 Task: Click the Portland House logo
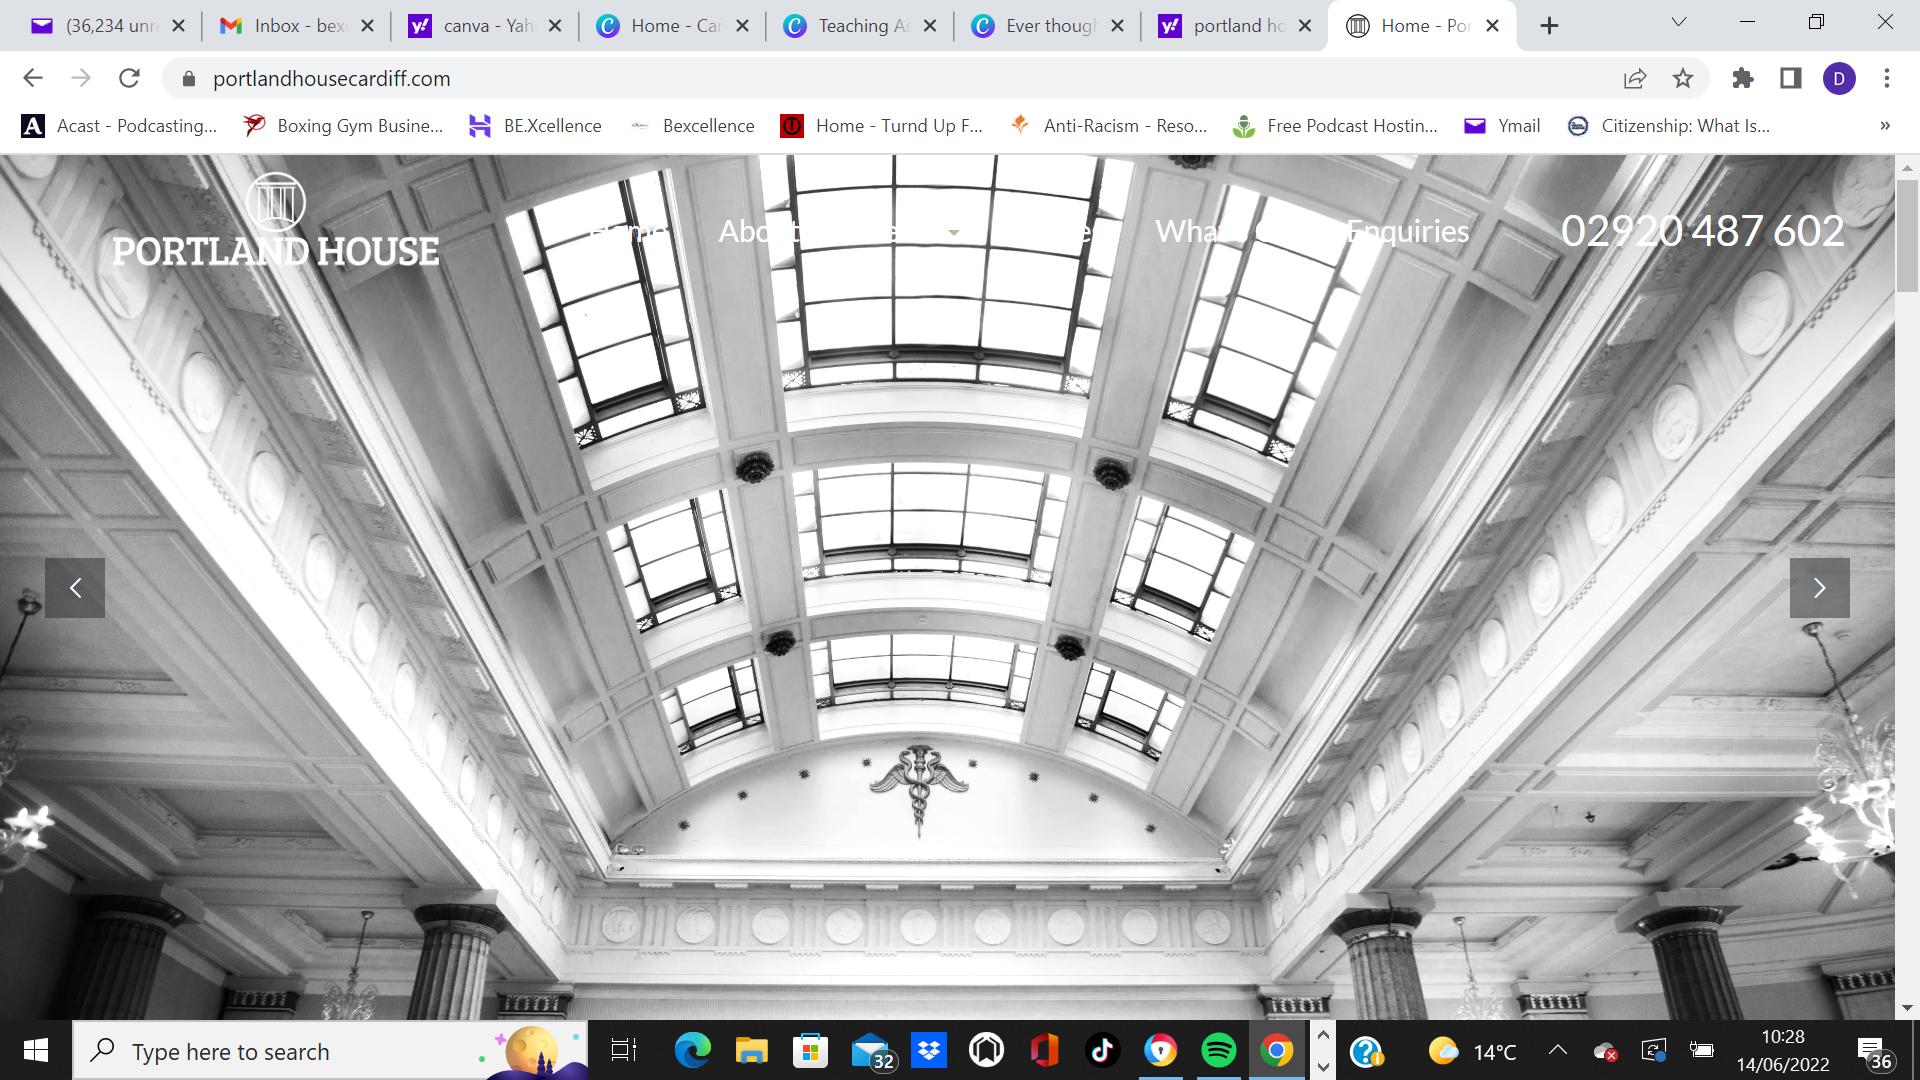[275, 222]
